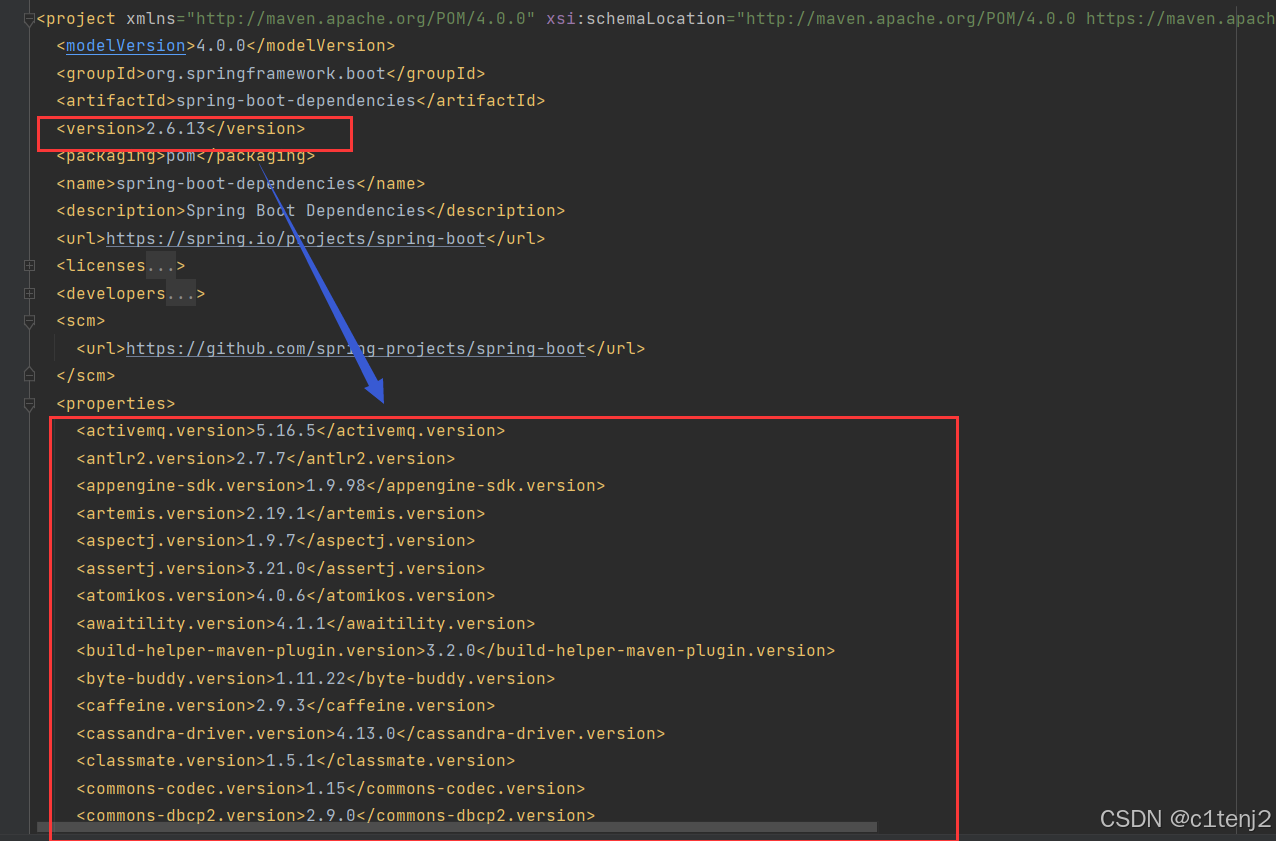The height and width of the screenshot is (841, 1276).
Task: Click the antlr2.version 2.7.7 line
Action: click(x=266, y=459)
